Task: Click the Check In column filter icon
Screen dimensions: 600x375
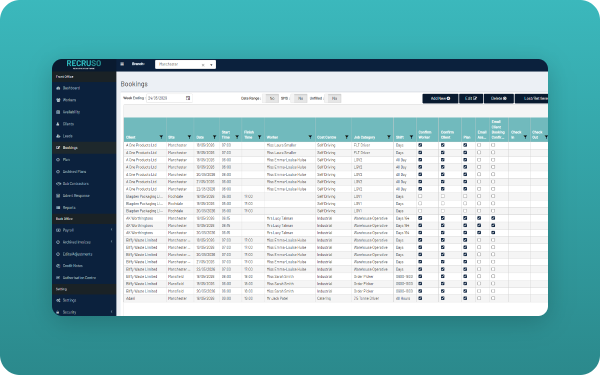Action: click(525, 137)
